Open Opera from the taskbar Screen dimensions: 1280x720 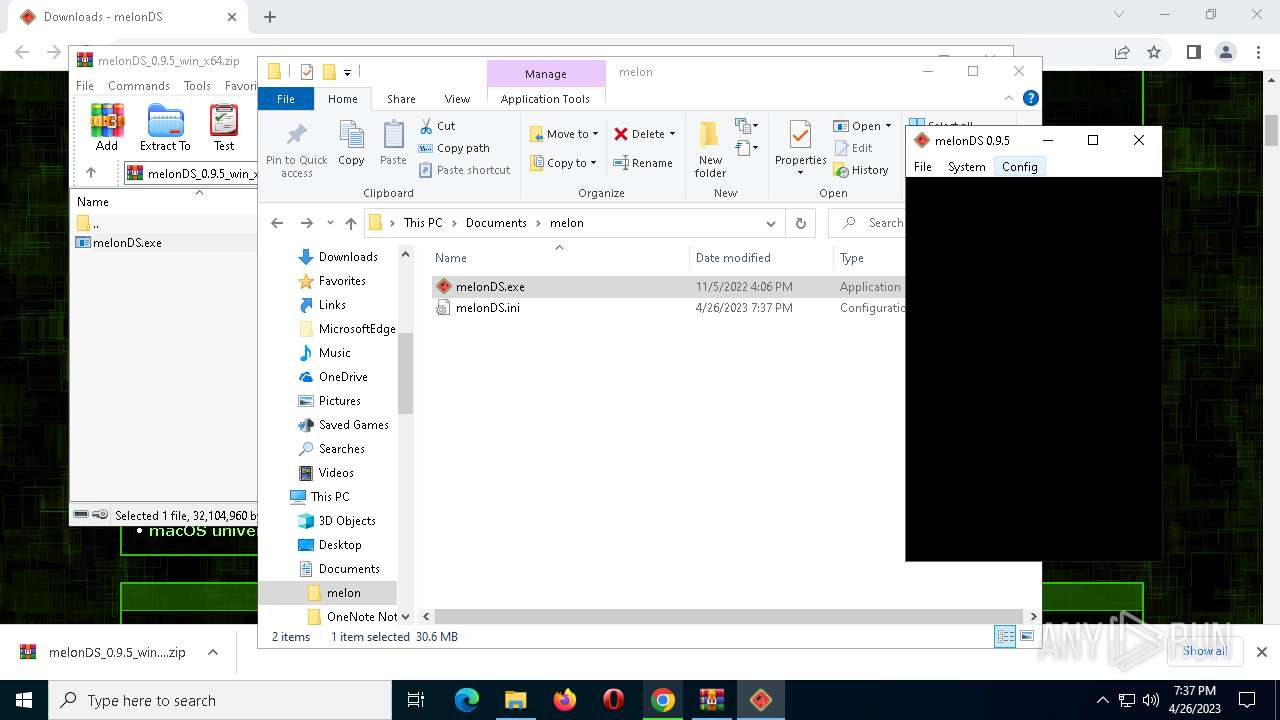coord(614,700)
